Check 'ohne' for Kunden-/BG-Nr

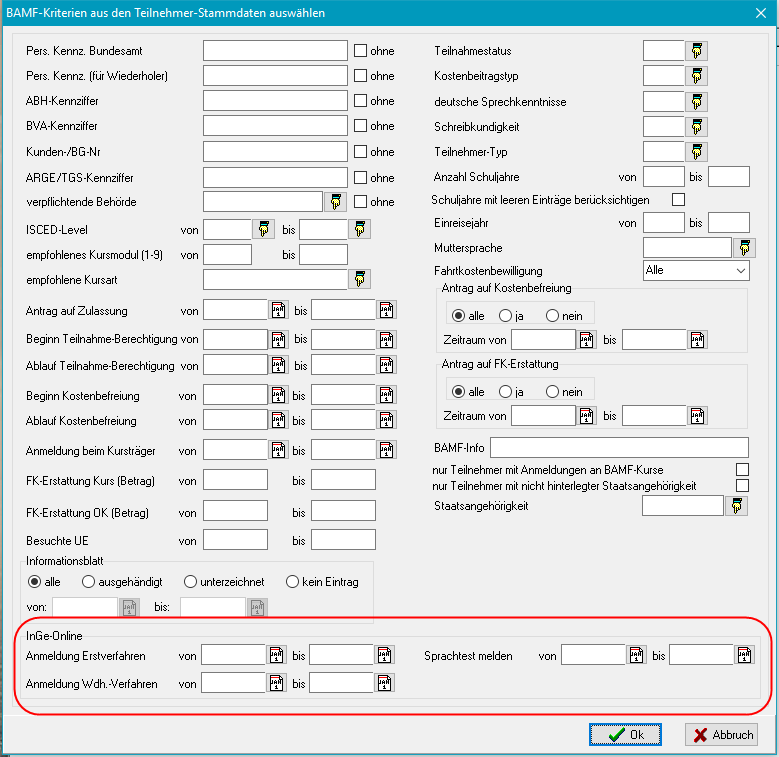click(x=360, y=151)
